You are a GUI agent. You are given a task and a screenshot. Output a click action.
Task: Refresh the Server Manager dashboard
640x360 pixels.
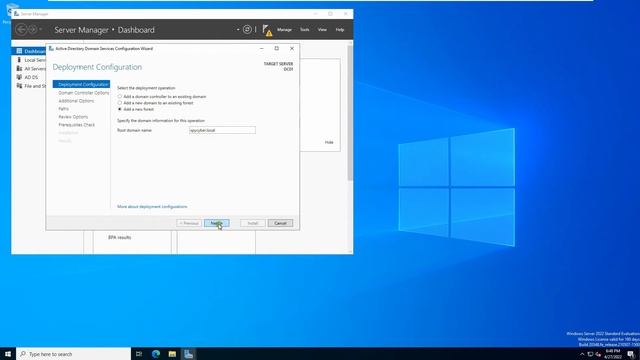pyautogui.click(x=247, y=29)
